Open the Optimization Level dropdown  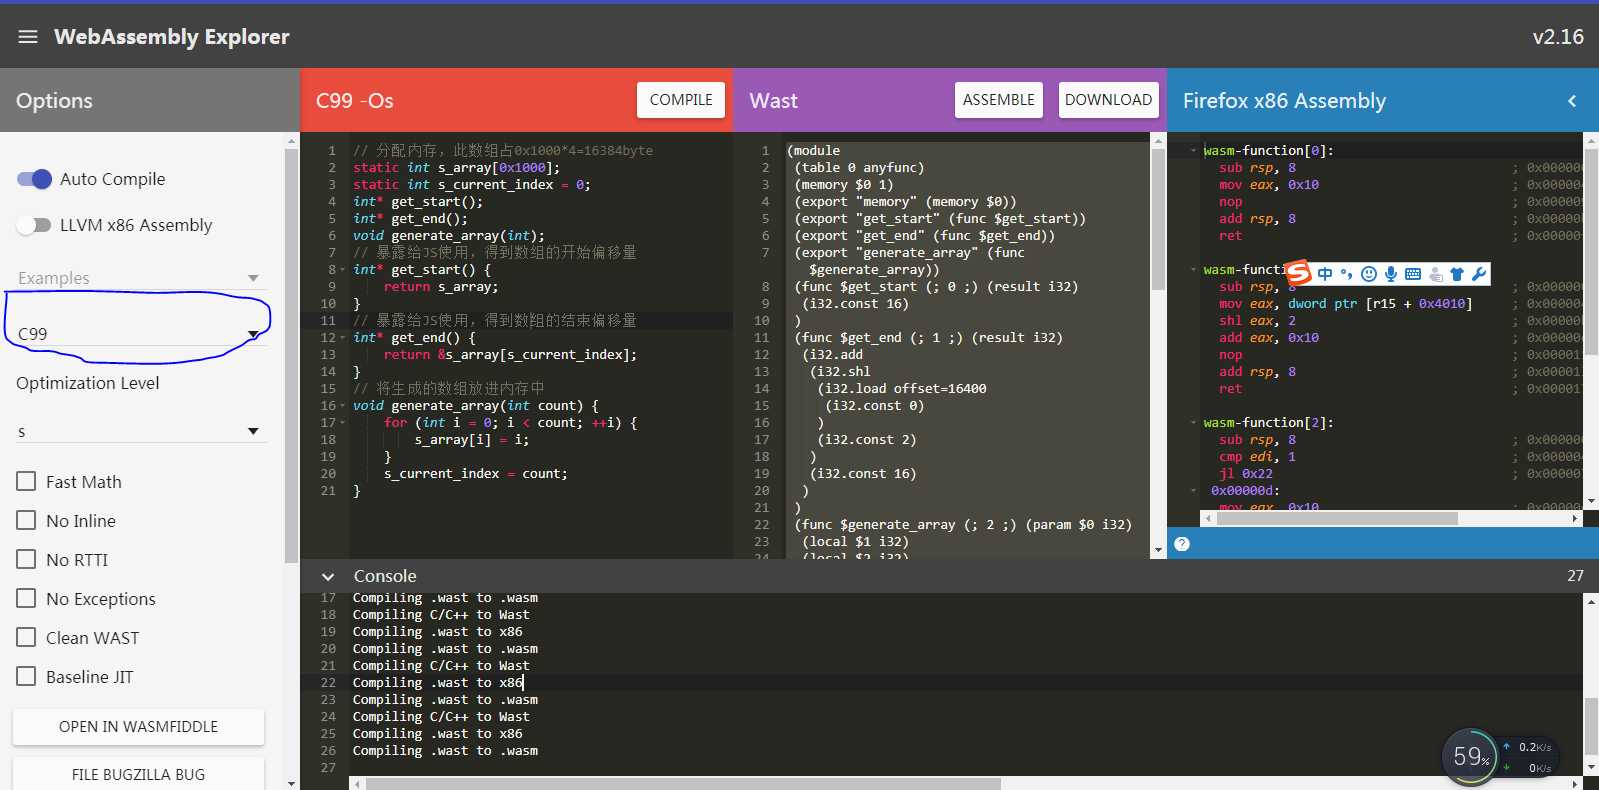click(x=139, y=432)
